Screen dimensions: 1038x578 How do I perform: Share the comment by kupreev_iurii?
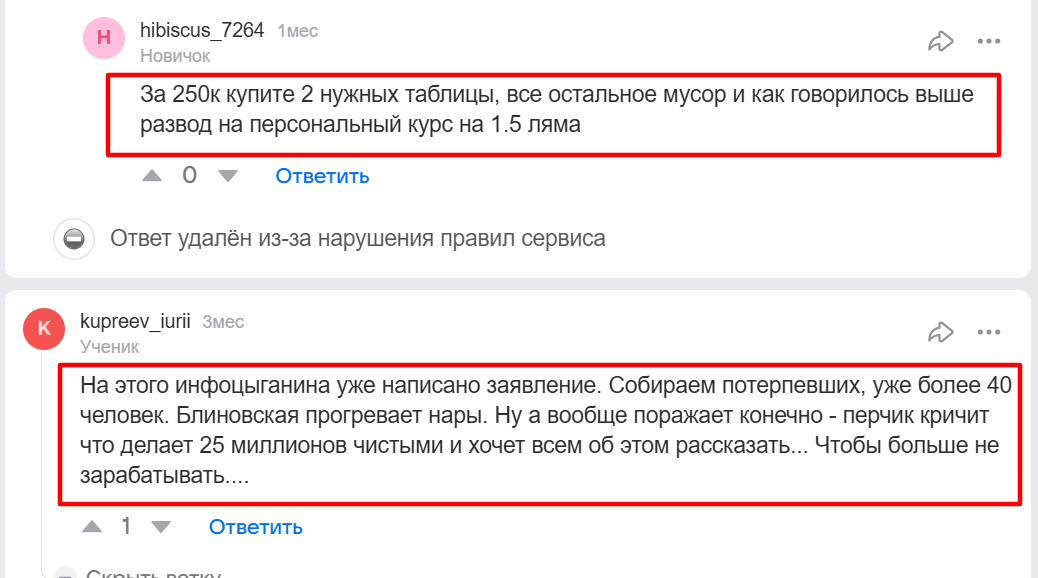point(940,332)
